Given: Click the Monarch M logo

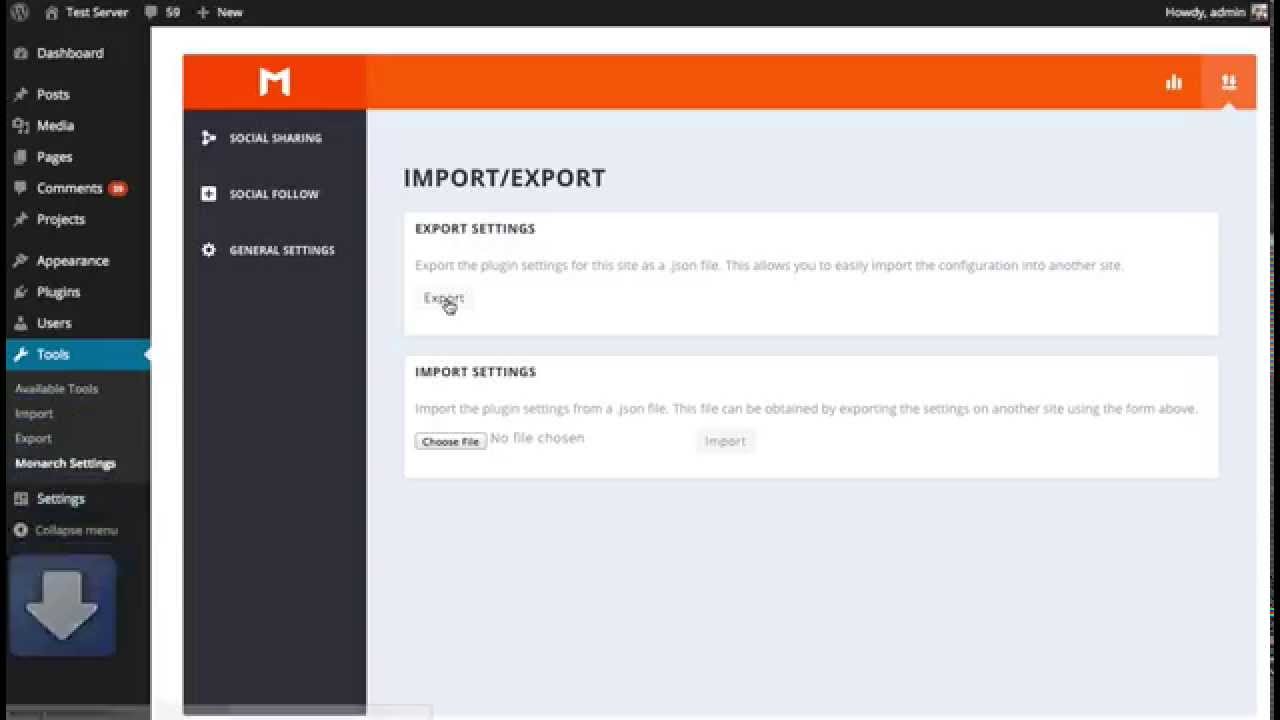Looking at the screenshot, I should [x=274, y=82].
